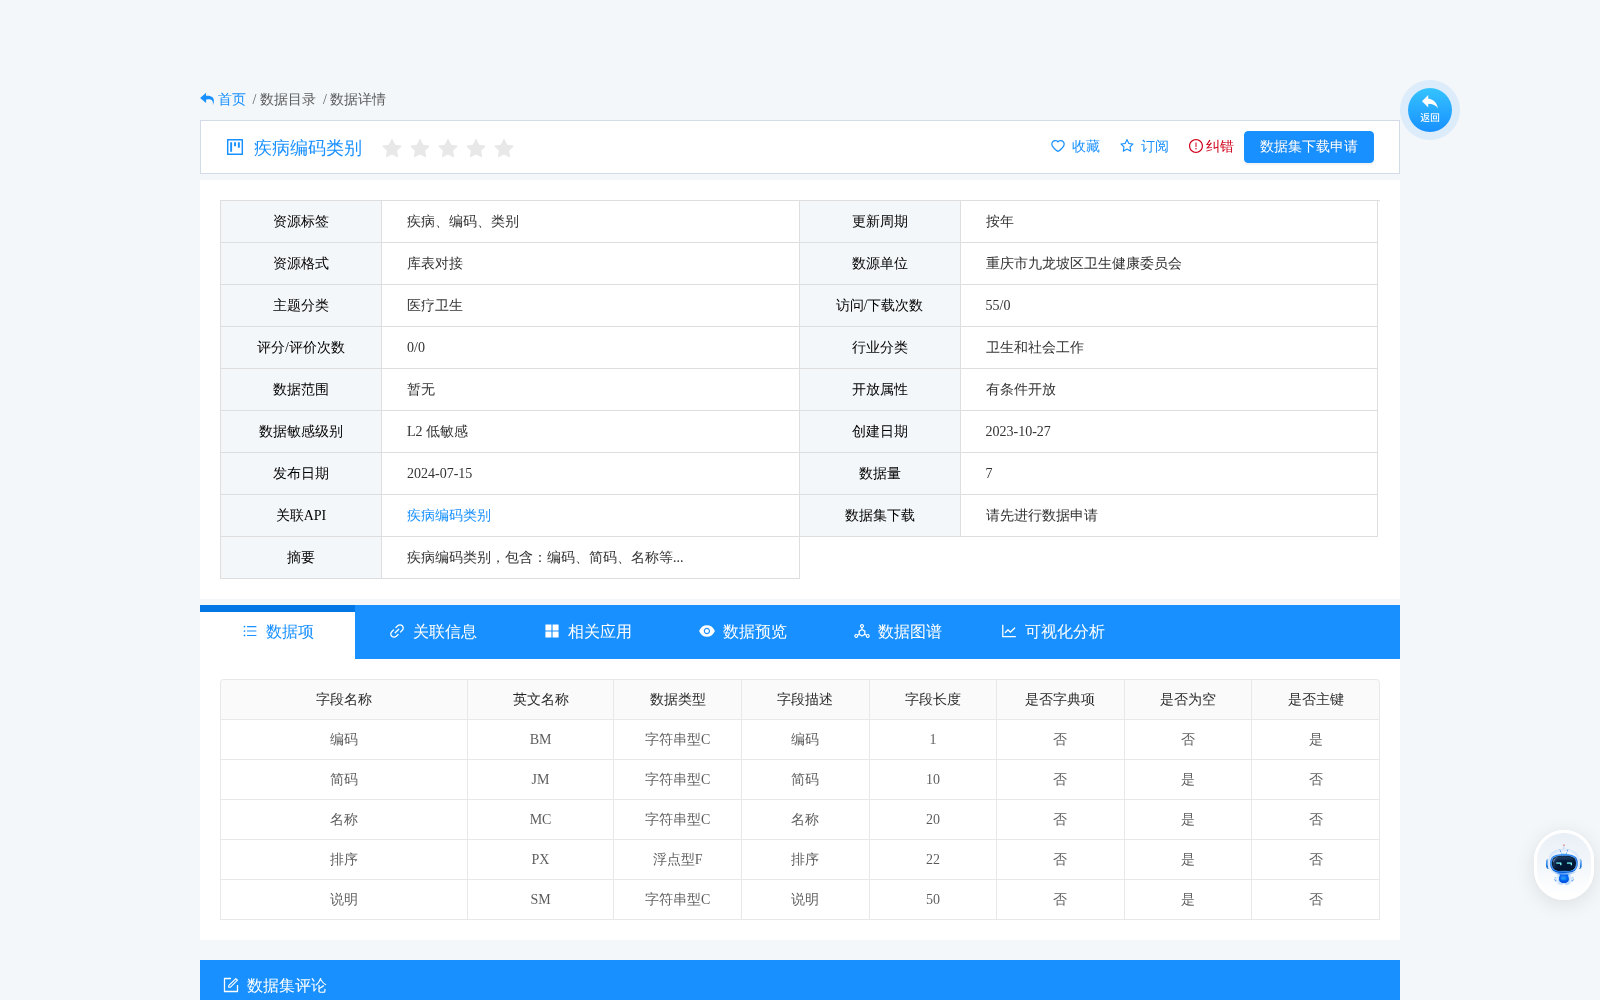Open the 相关应用 tab
This screenshot has height=1000, width=1600.
(588, 632)
